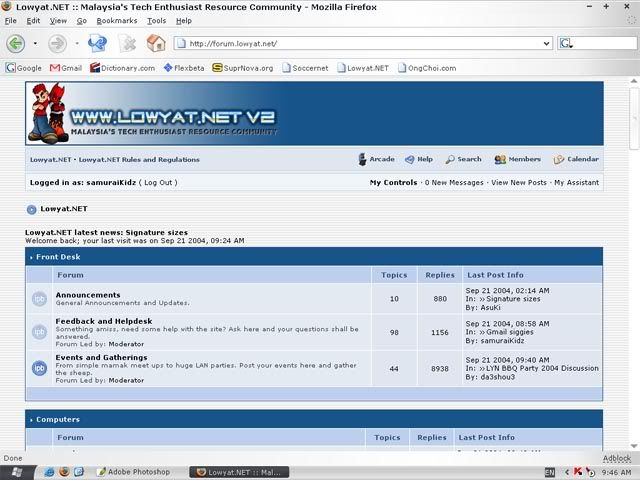Screen dimensions: 640x480
Task: Click the Forward navigation arrow
Action: (57, 43)
